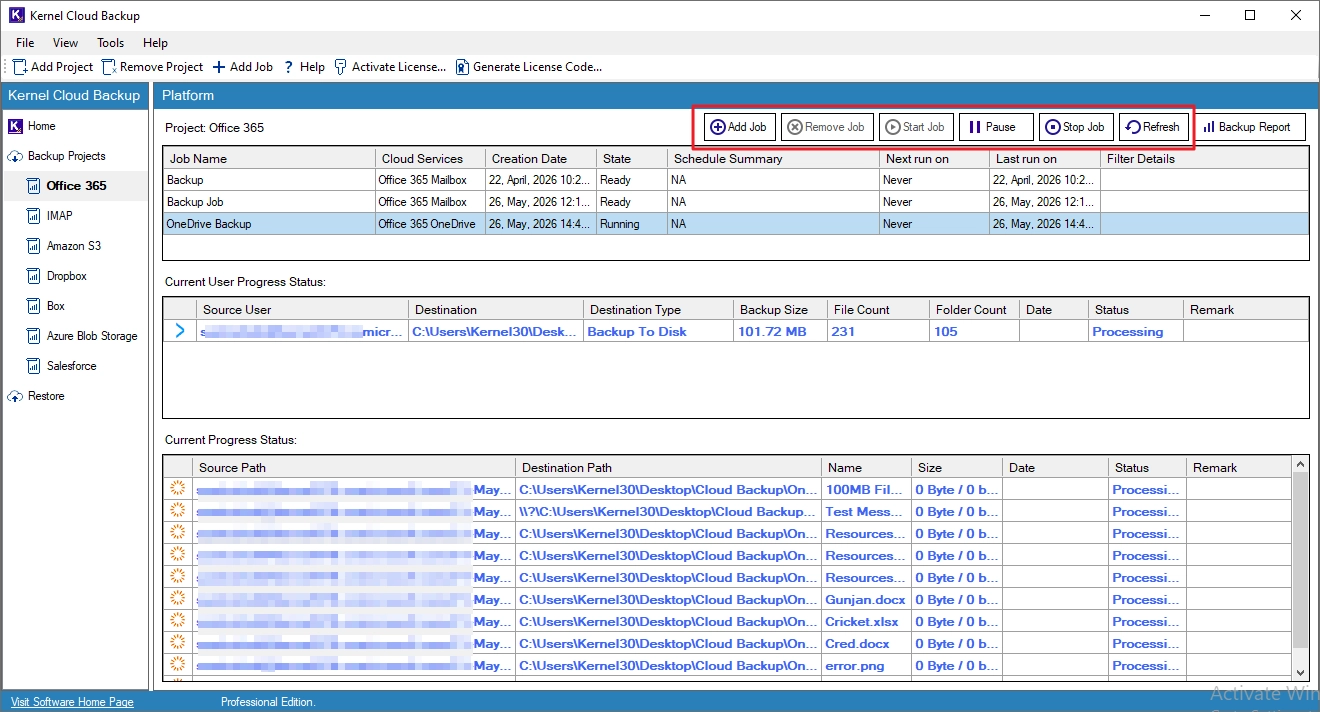Refresh the job list
The width and height of the screenshot is (1320, 712).
(x=1153, y=127)
